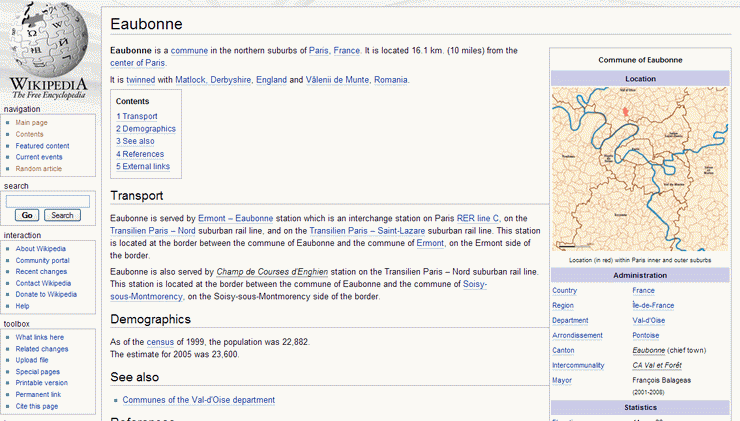Open Canton label link
The width and height of the screenshot is (740, 421).
point(563,351)
